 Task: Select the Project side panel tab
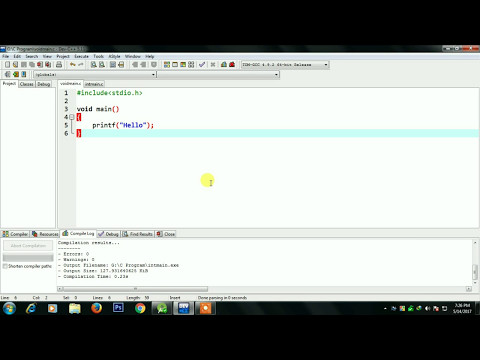tap(9, 84)
